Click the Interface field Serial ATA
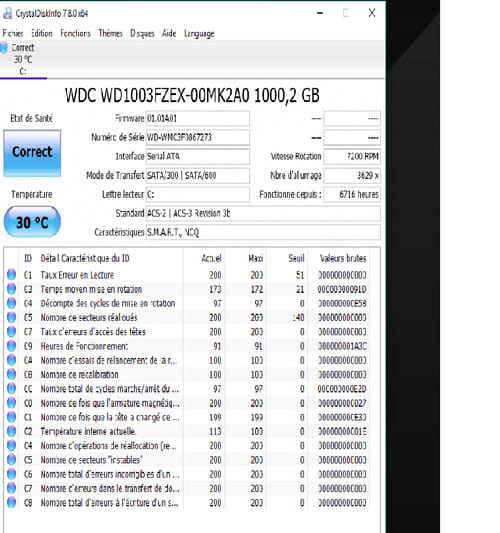Image resolution: width=500 pixels, height=533 pixels. [198, 156]
